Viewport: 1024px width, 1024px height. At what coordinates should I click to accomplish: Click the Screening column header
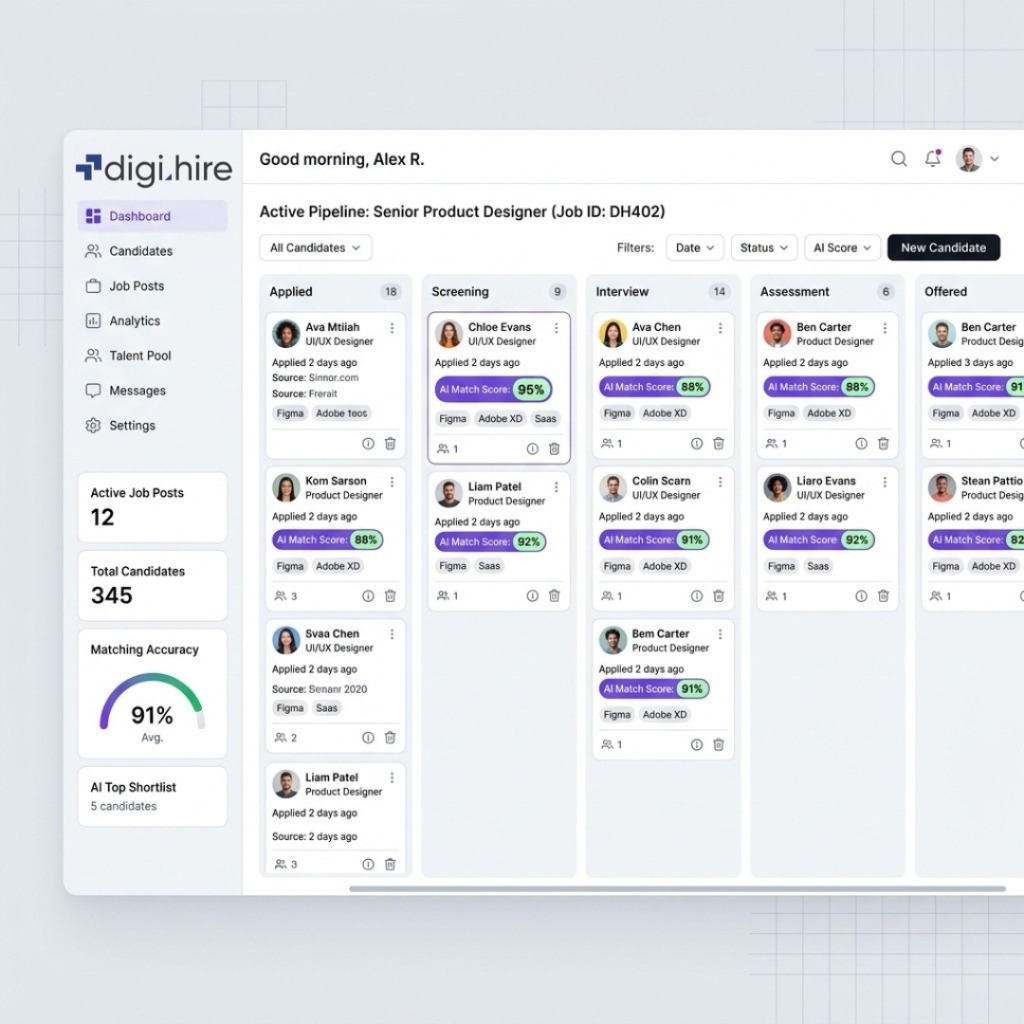point(460,292)
